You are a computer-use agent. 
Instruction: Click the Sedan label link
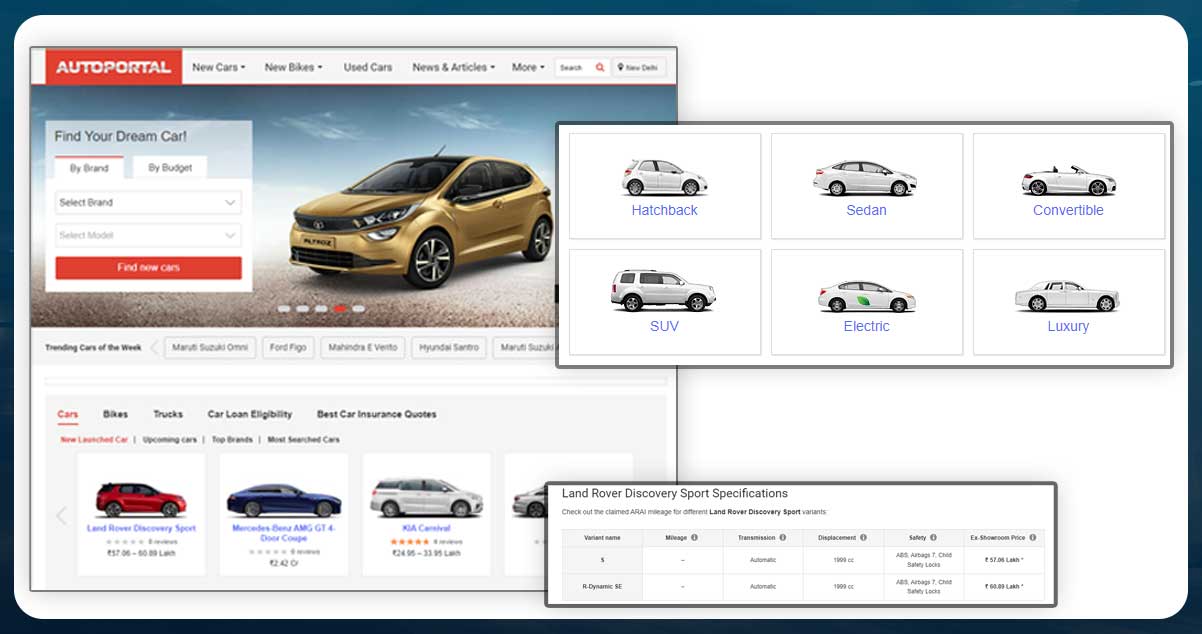click(x=866, y=210)
